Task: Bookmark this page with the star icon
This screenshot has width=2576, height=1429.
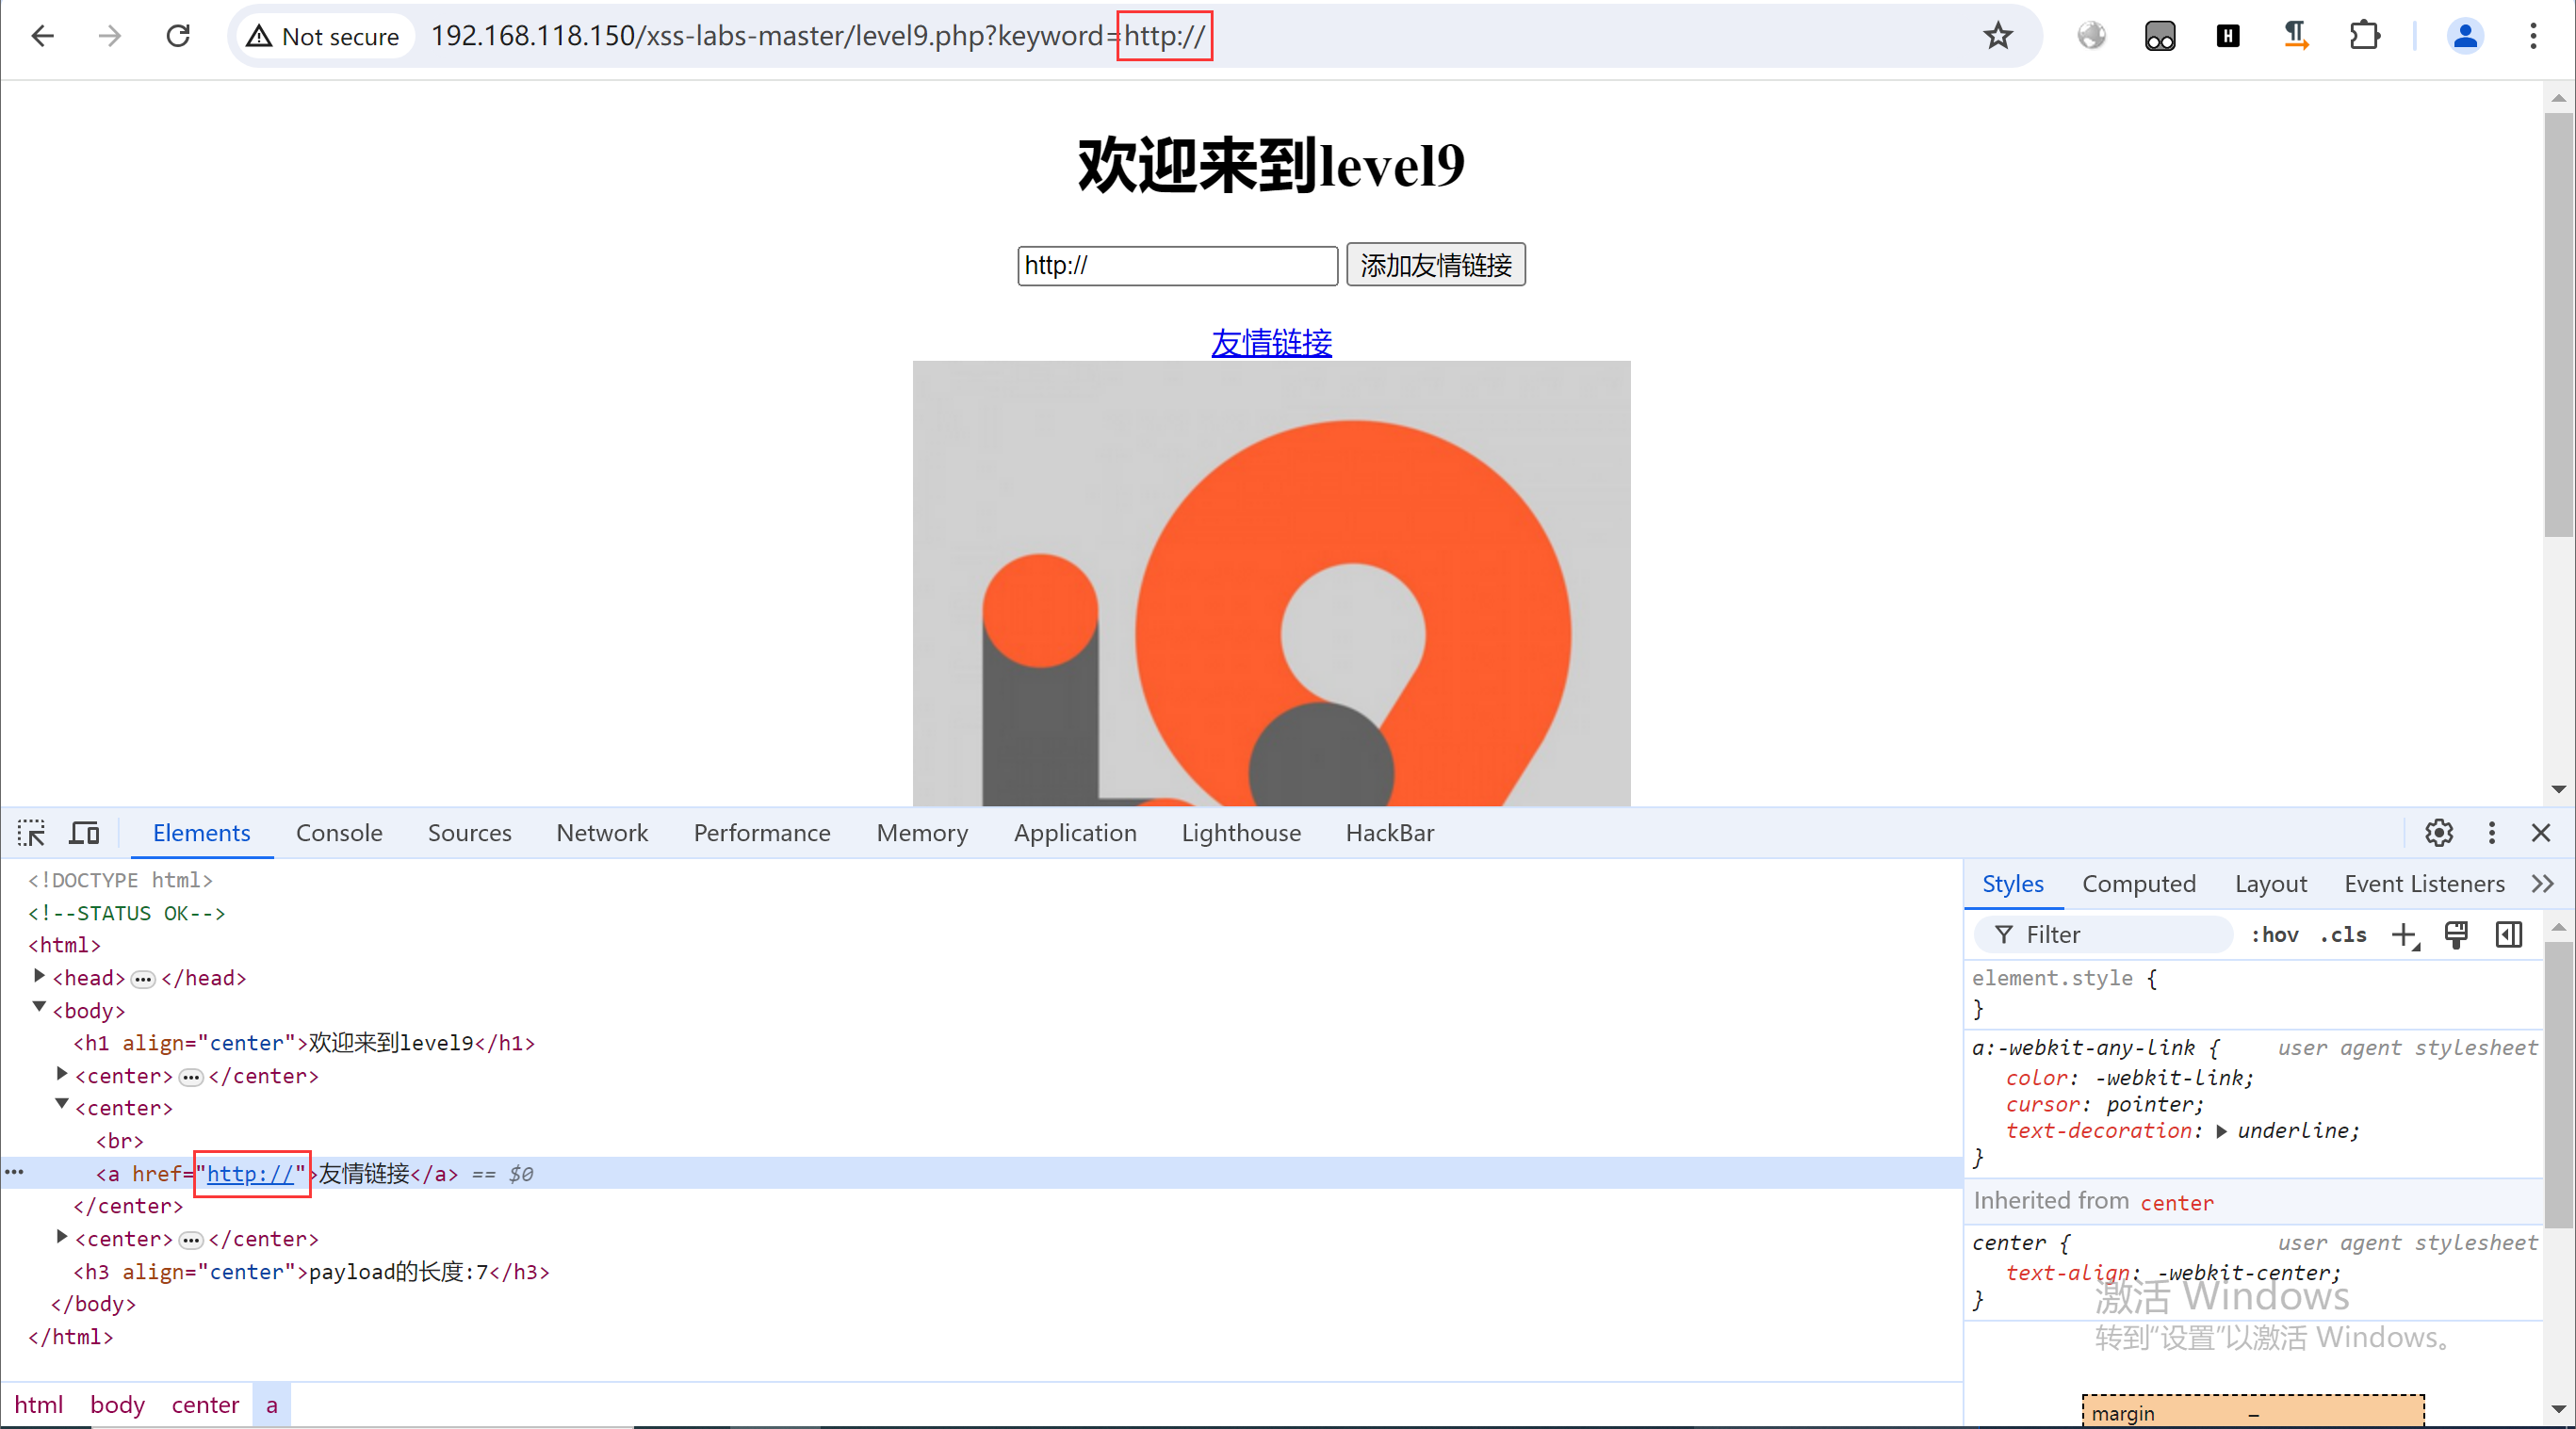Action: pos(1998,36)
